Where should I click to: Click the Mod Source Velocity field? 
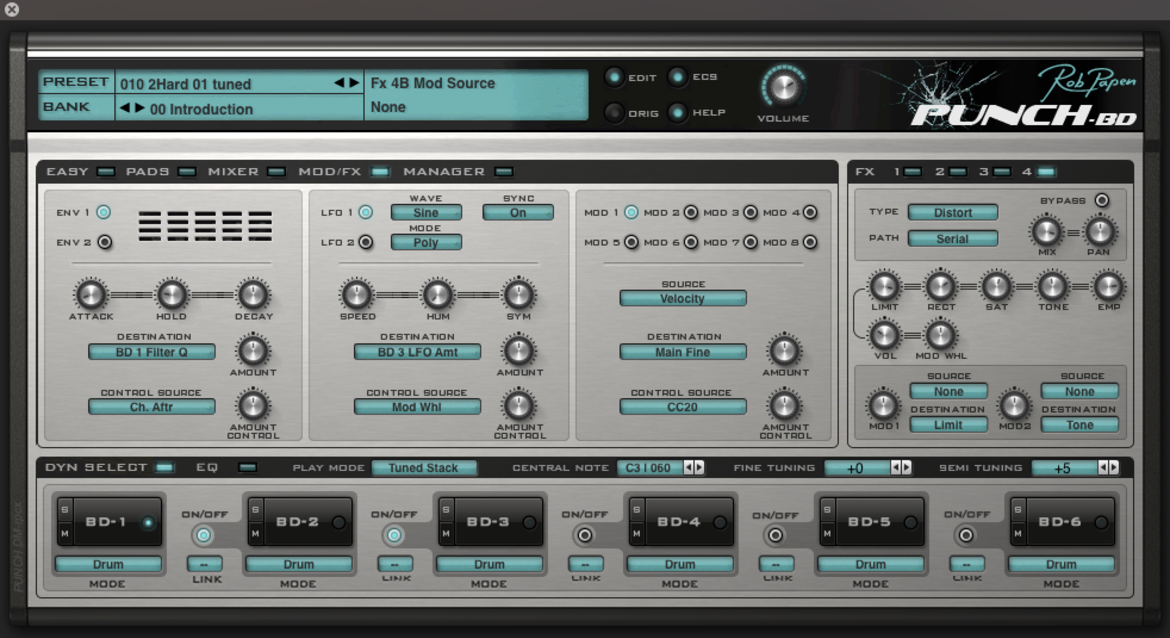(x=682, y=298)
